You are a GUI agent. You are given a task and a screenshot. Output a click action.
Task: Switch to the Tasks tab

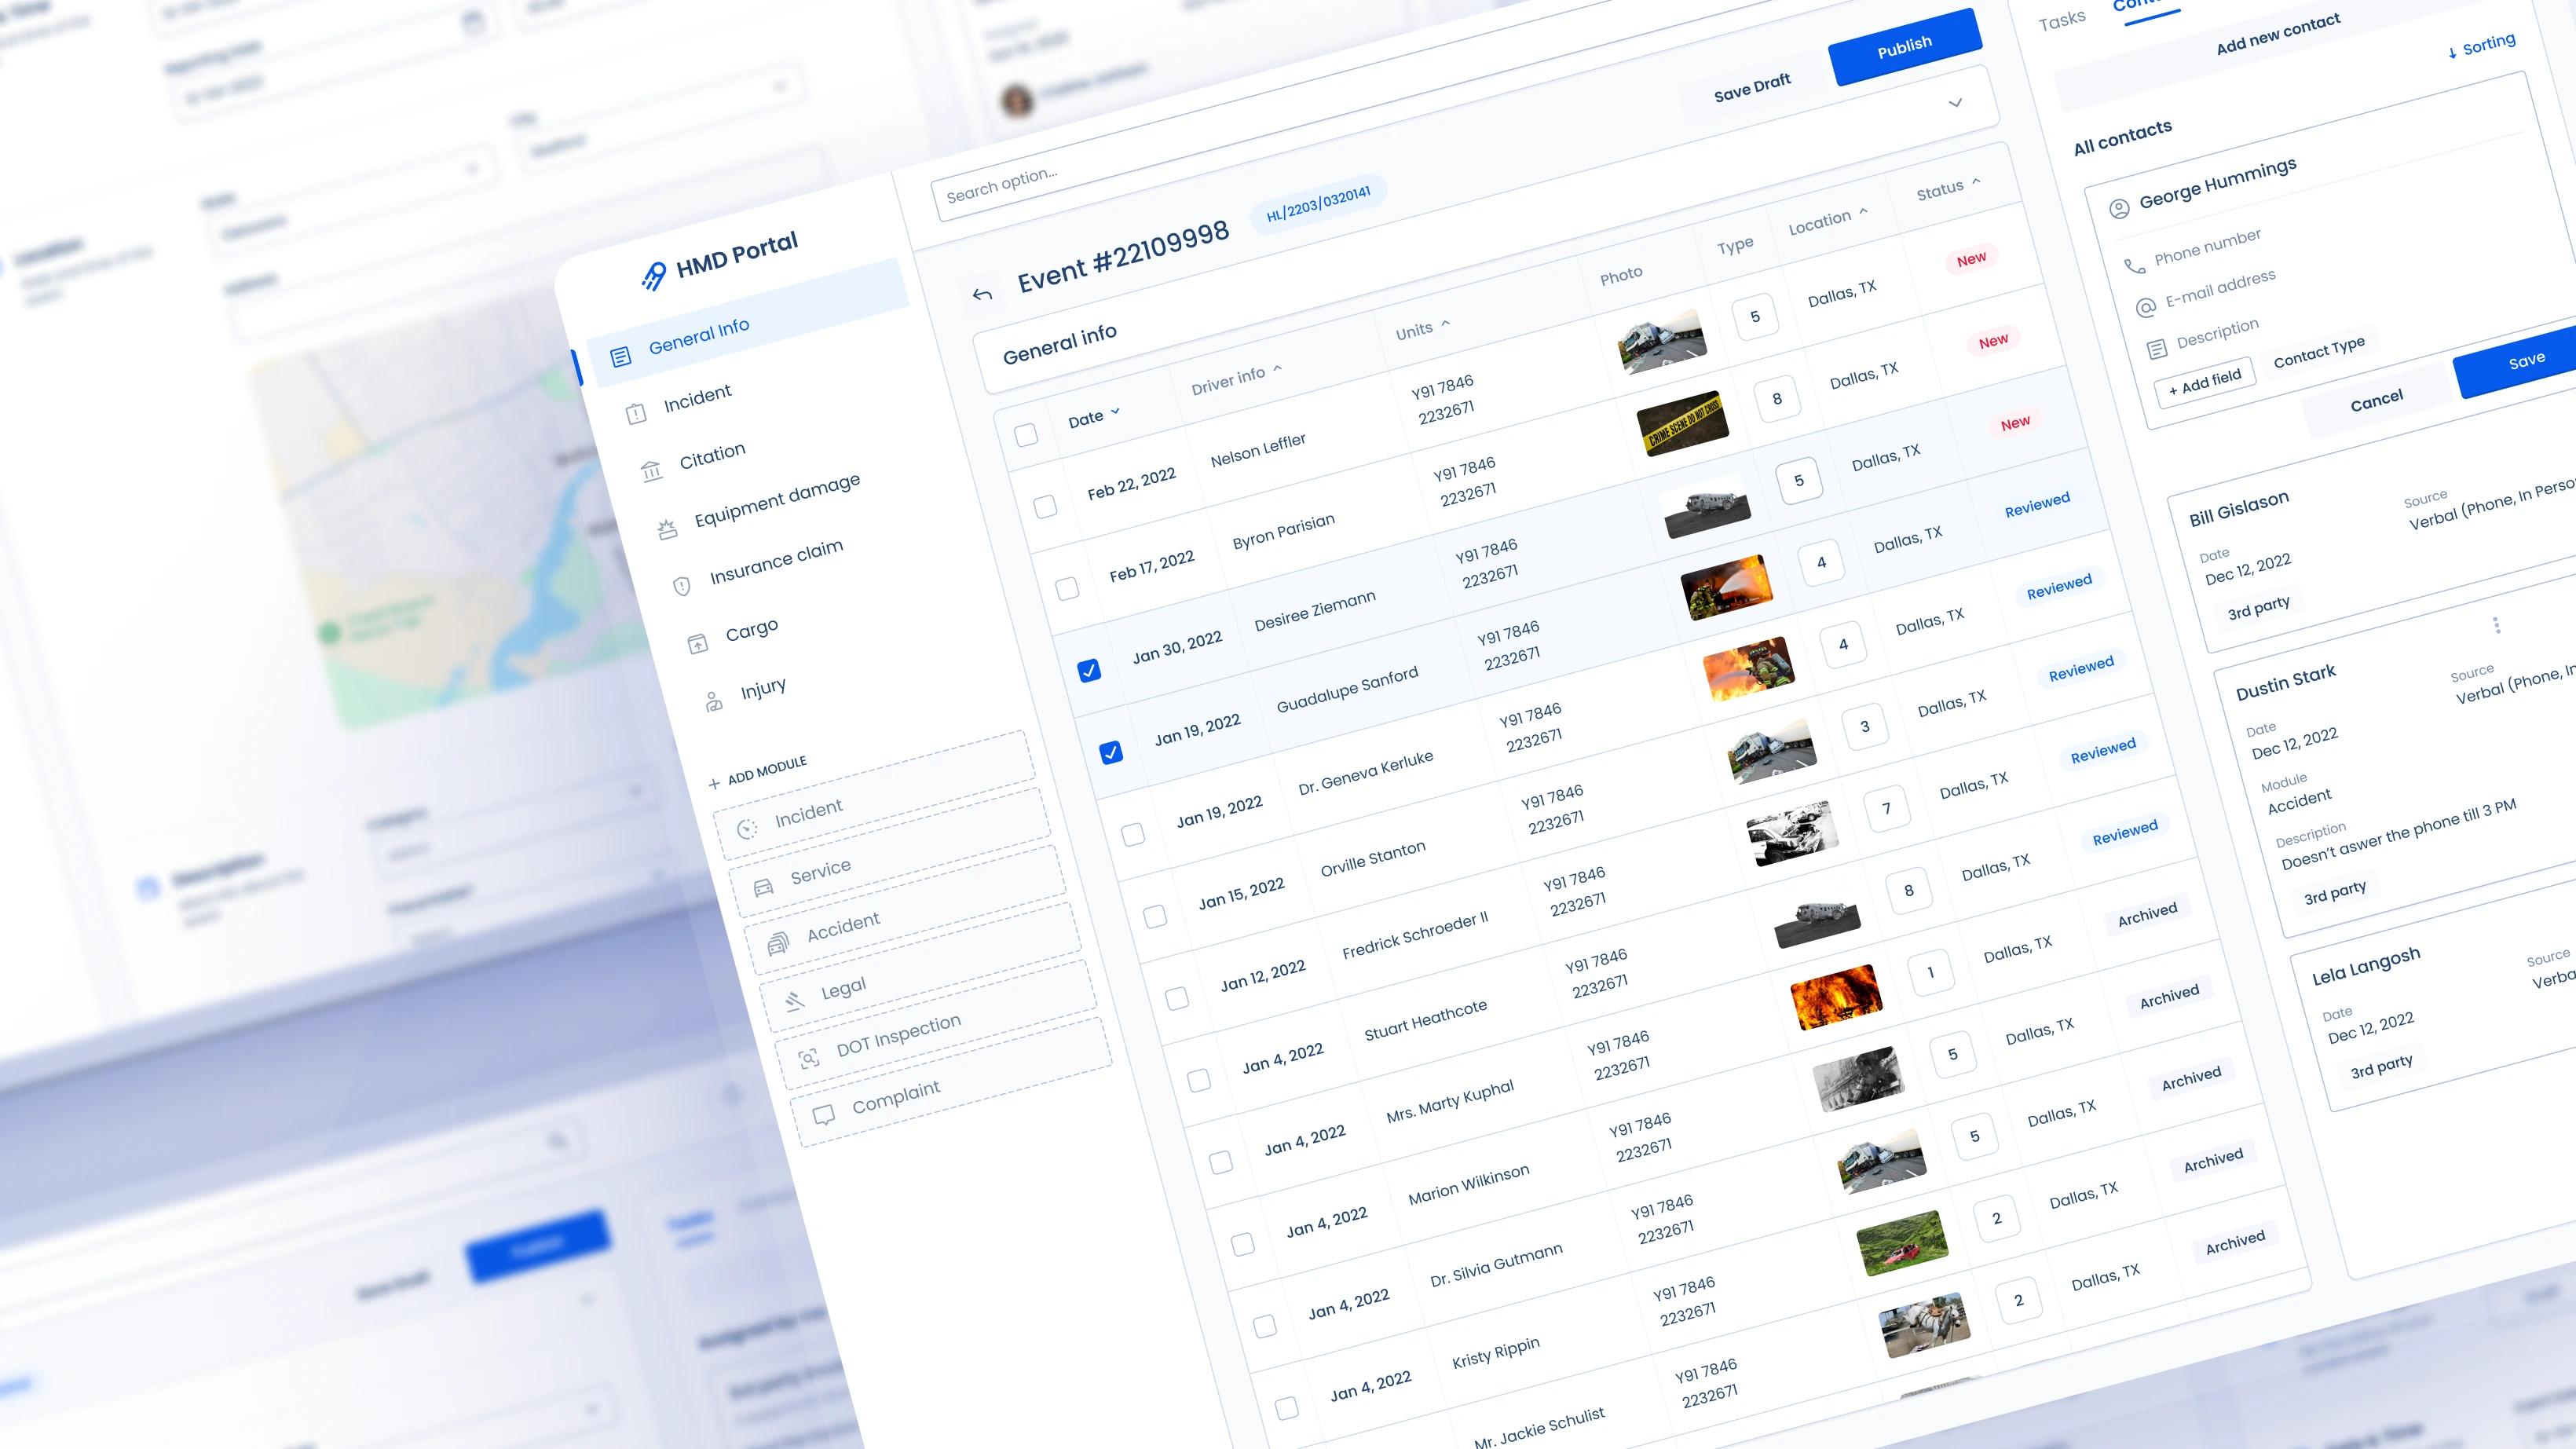(x=2062, y=20)
